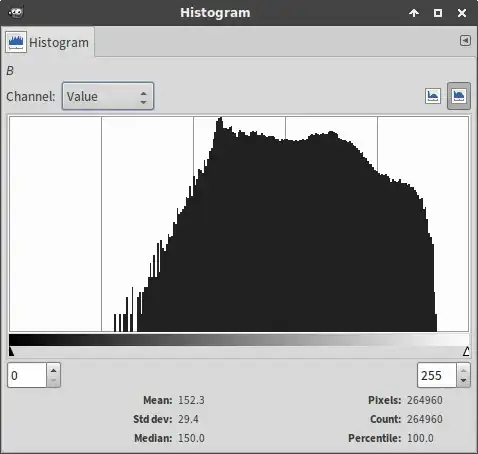The image size is (478, 454).
Task: Click the Median value 150.0
Action: click(x=191, y=438)
